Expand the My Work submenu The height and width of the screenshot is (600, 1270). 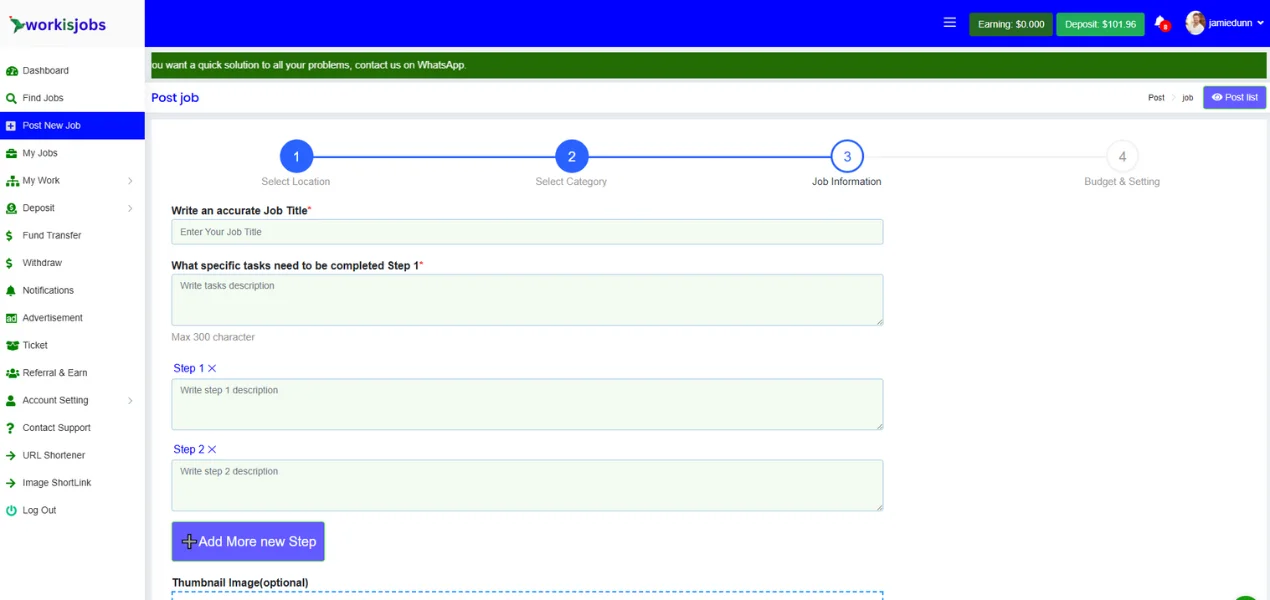[130, 181]
